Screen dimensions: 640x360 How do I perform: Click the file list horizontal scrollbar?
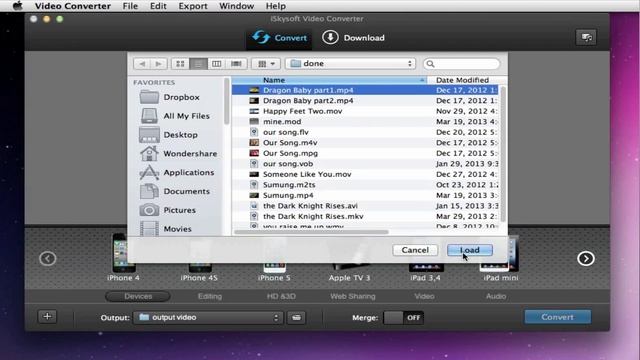point(311,232)
